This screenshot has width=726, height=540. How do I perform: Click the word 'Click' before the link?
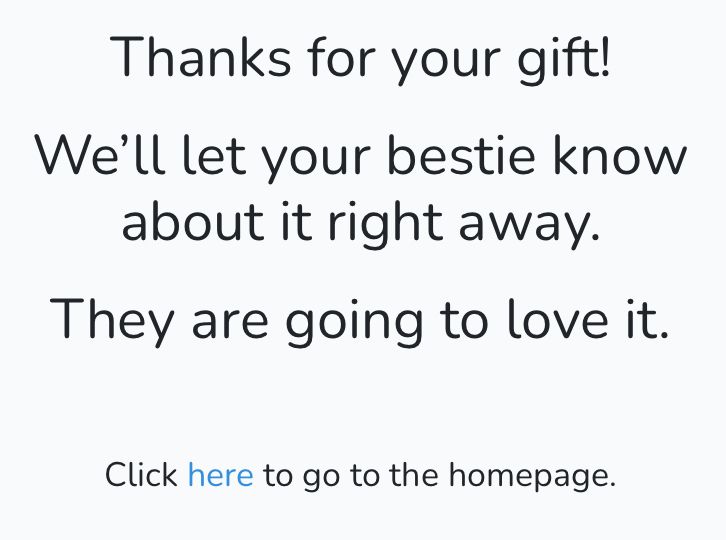[141, 475]
